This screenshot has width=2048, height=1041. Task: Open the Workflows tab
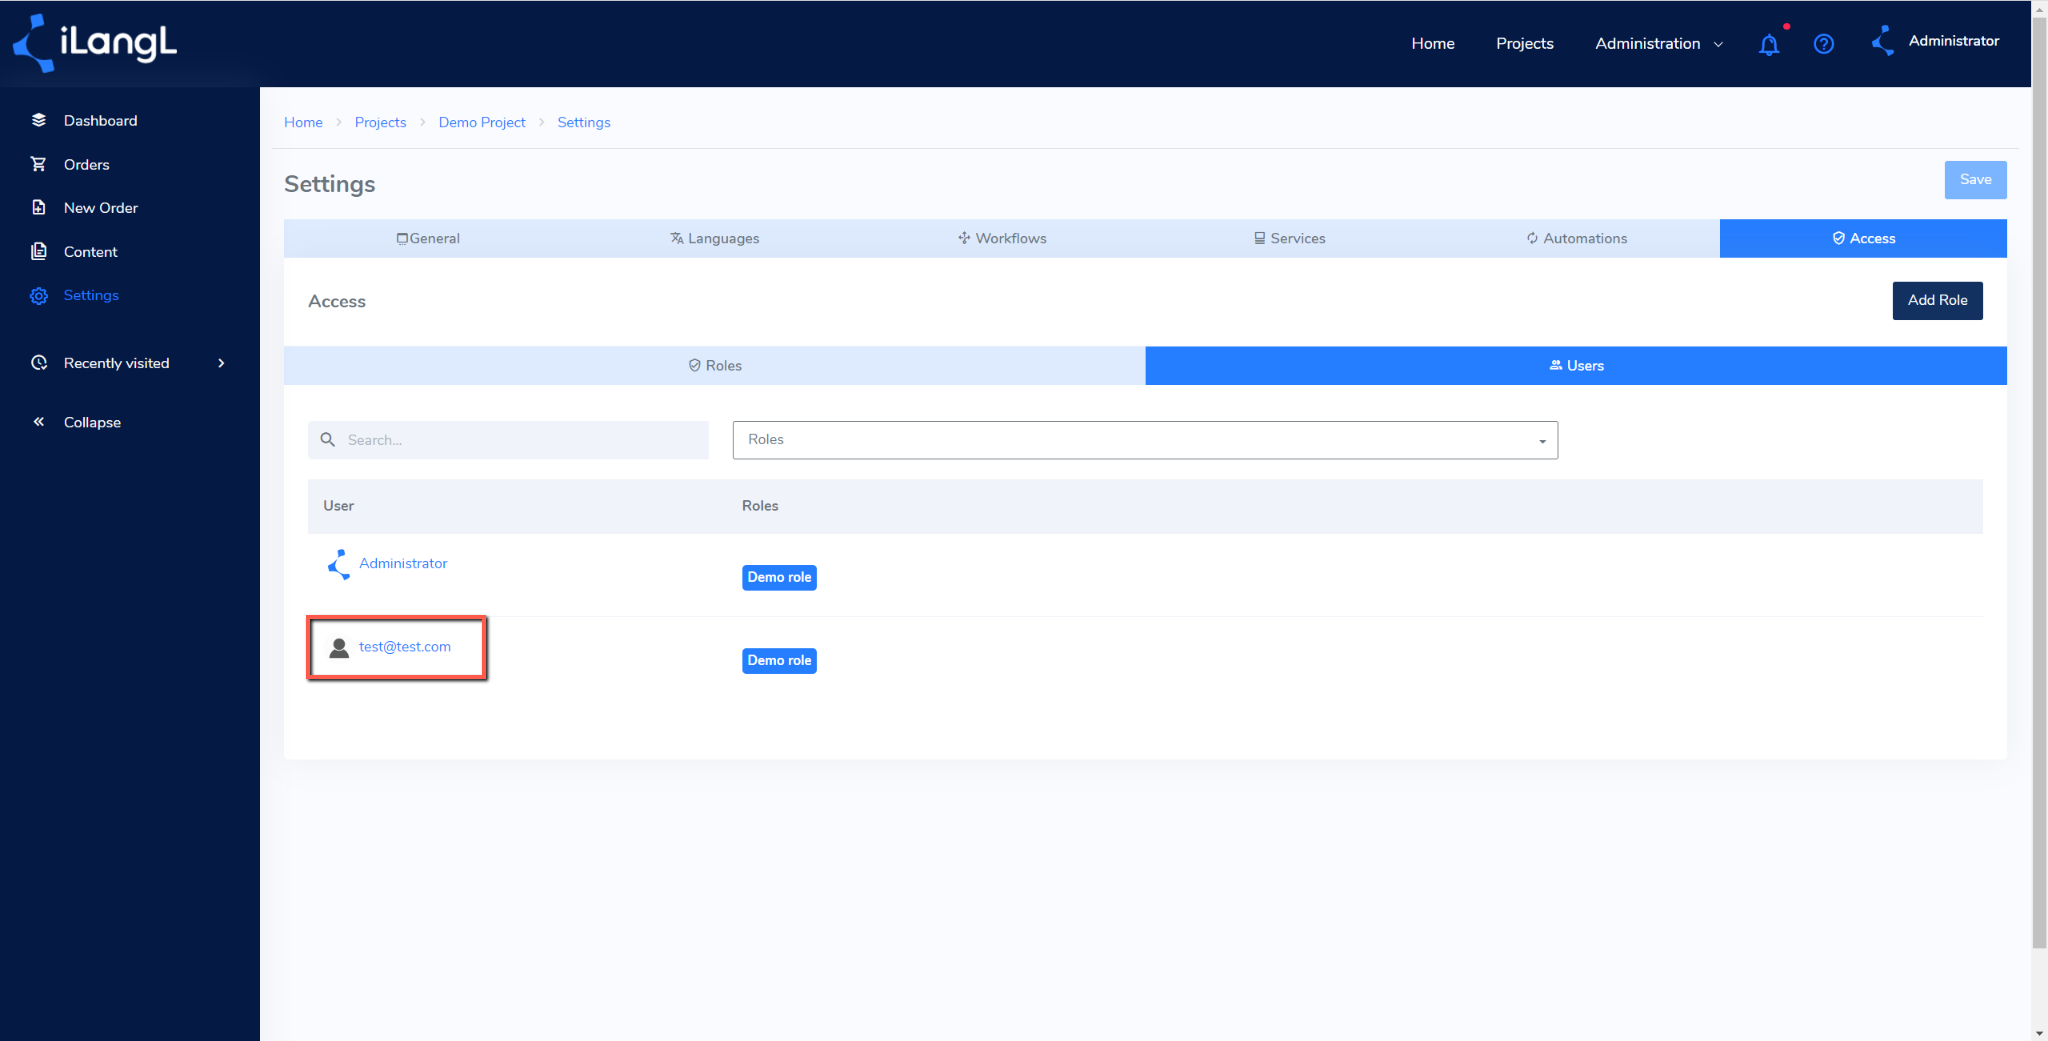[1002, 238]
